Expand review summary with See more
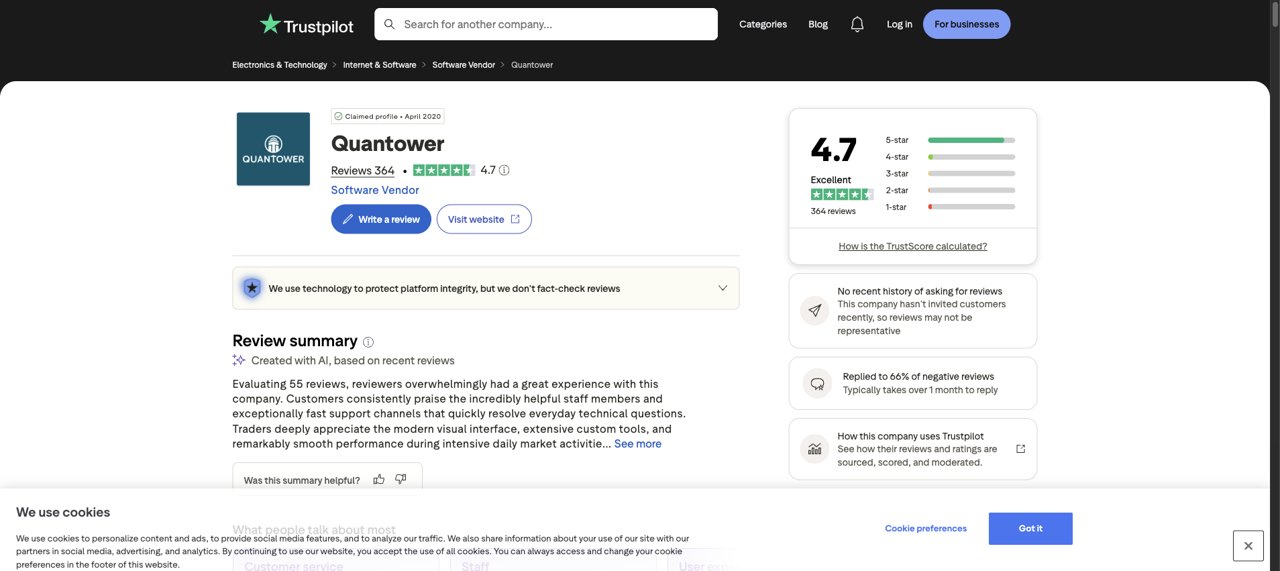The image size is (1280, 571). tap(638, 444)
